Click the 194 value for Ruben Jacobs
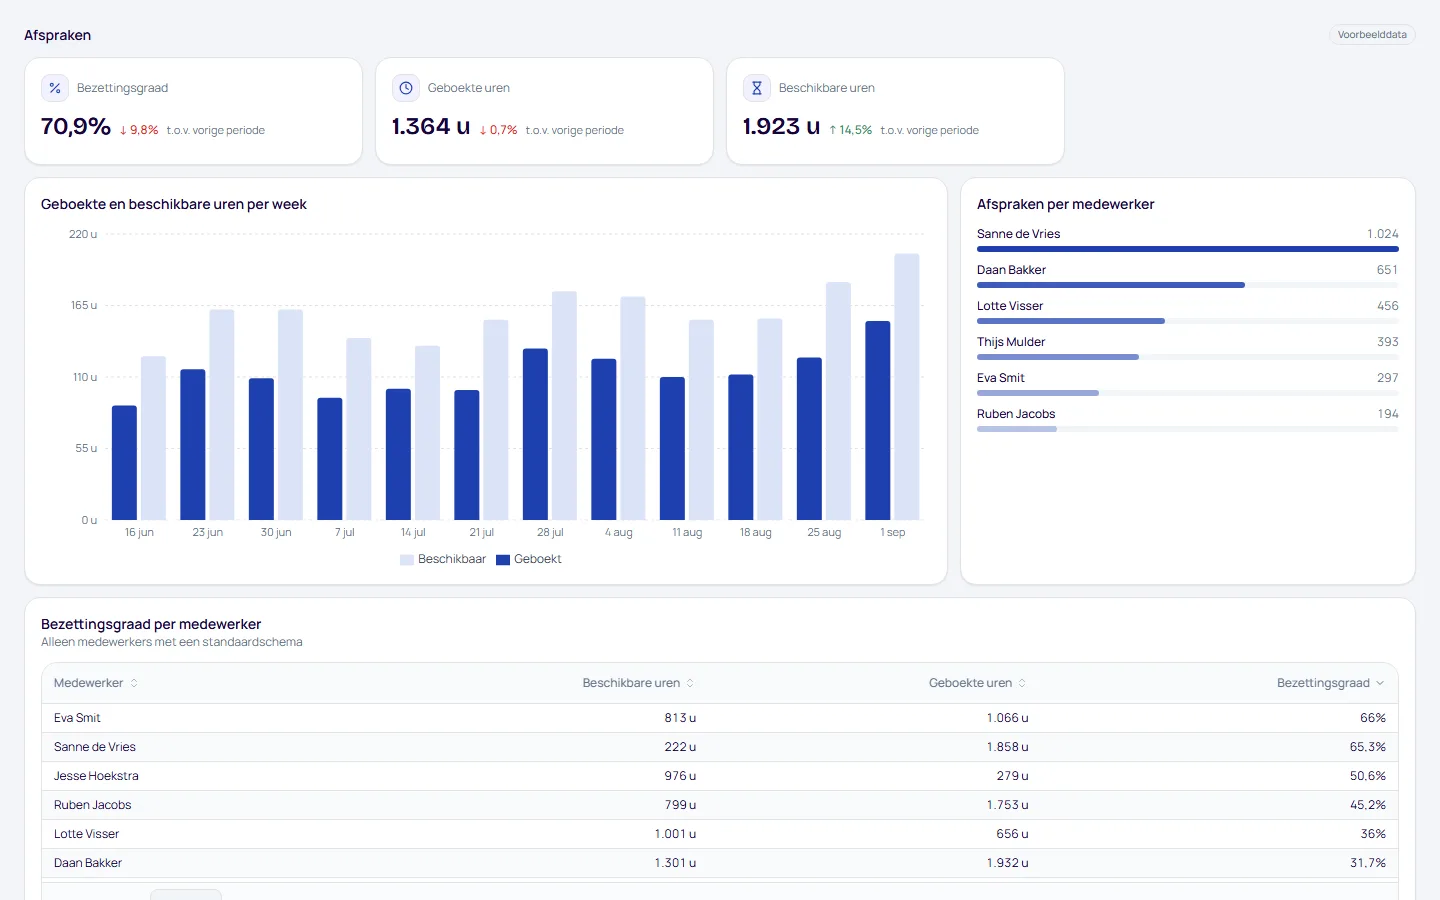Image resolution: width=1440 pixels, height=900 pixels. [x=1388, y=414]
